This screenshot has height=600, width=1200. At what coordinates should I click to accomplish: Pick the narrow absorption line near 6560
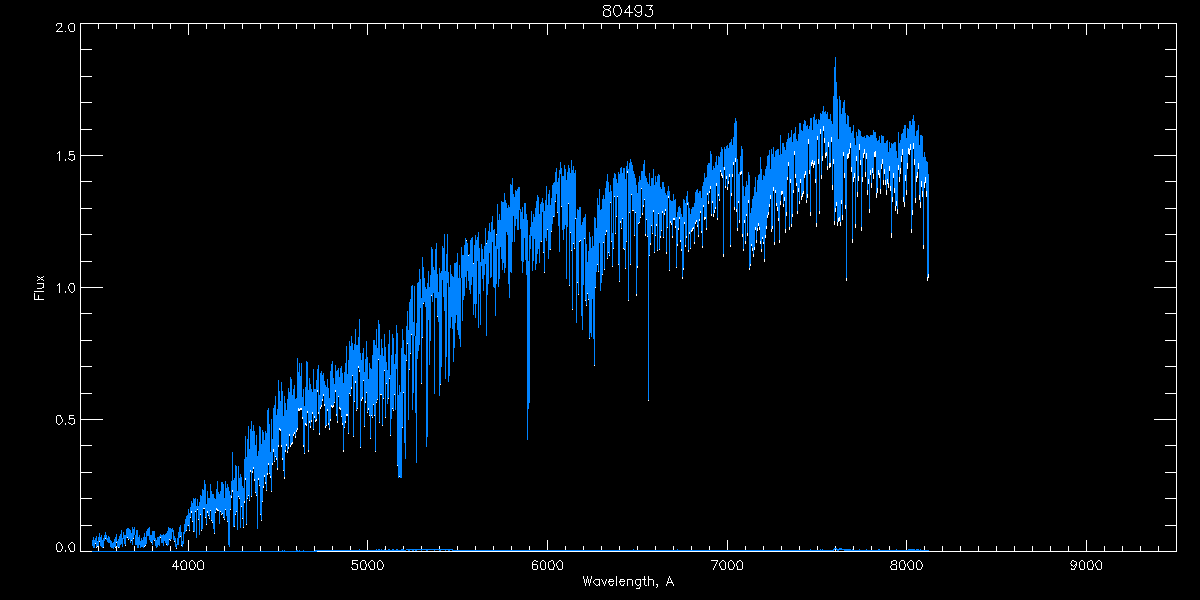click(x=648, y=397)
